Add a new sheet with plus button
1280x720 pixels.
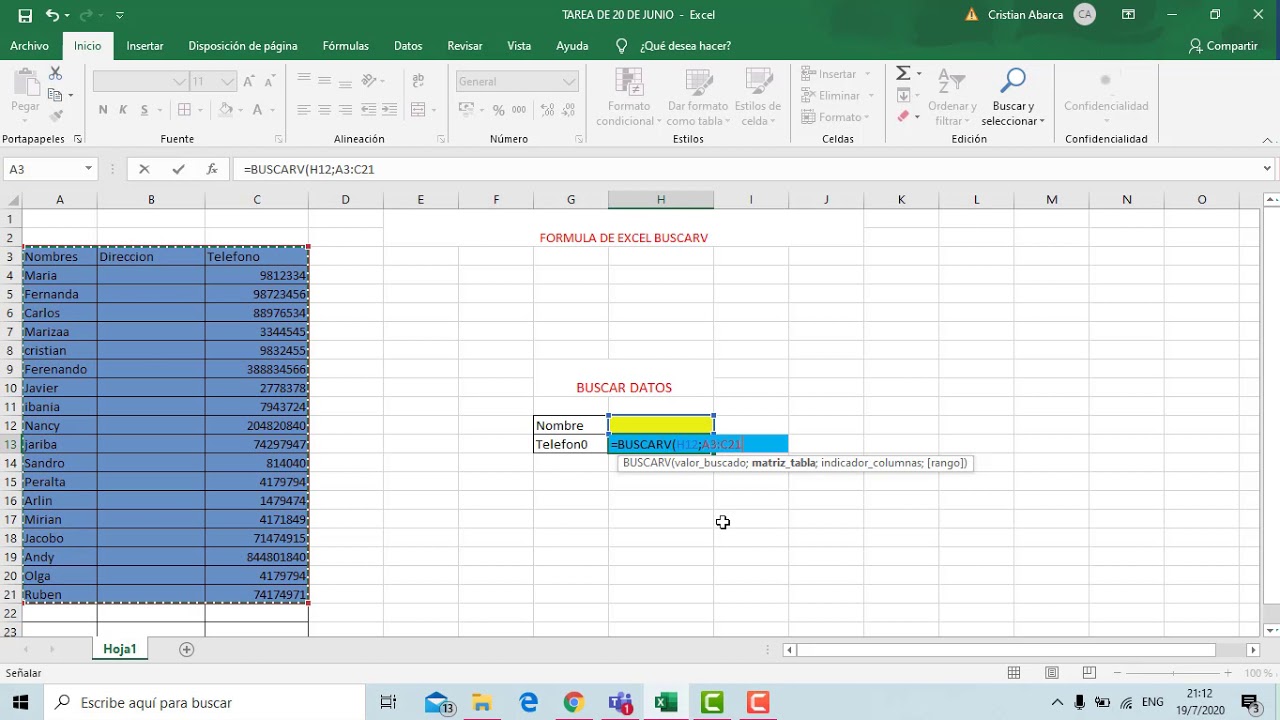tap(186, 649)
